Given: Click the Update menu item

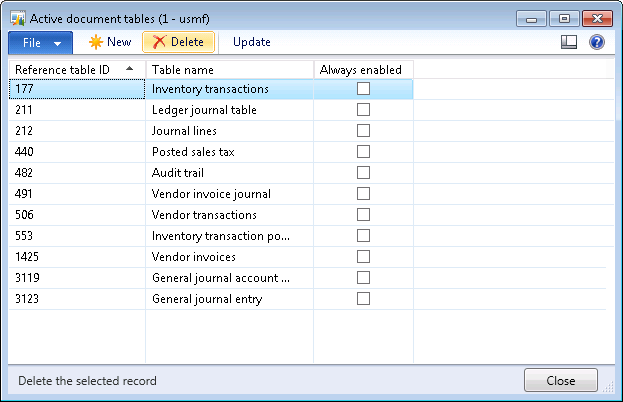Looking at the screenshot, I should tap(251, 42).
